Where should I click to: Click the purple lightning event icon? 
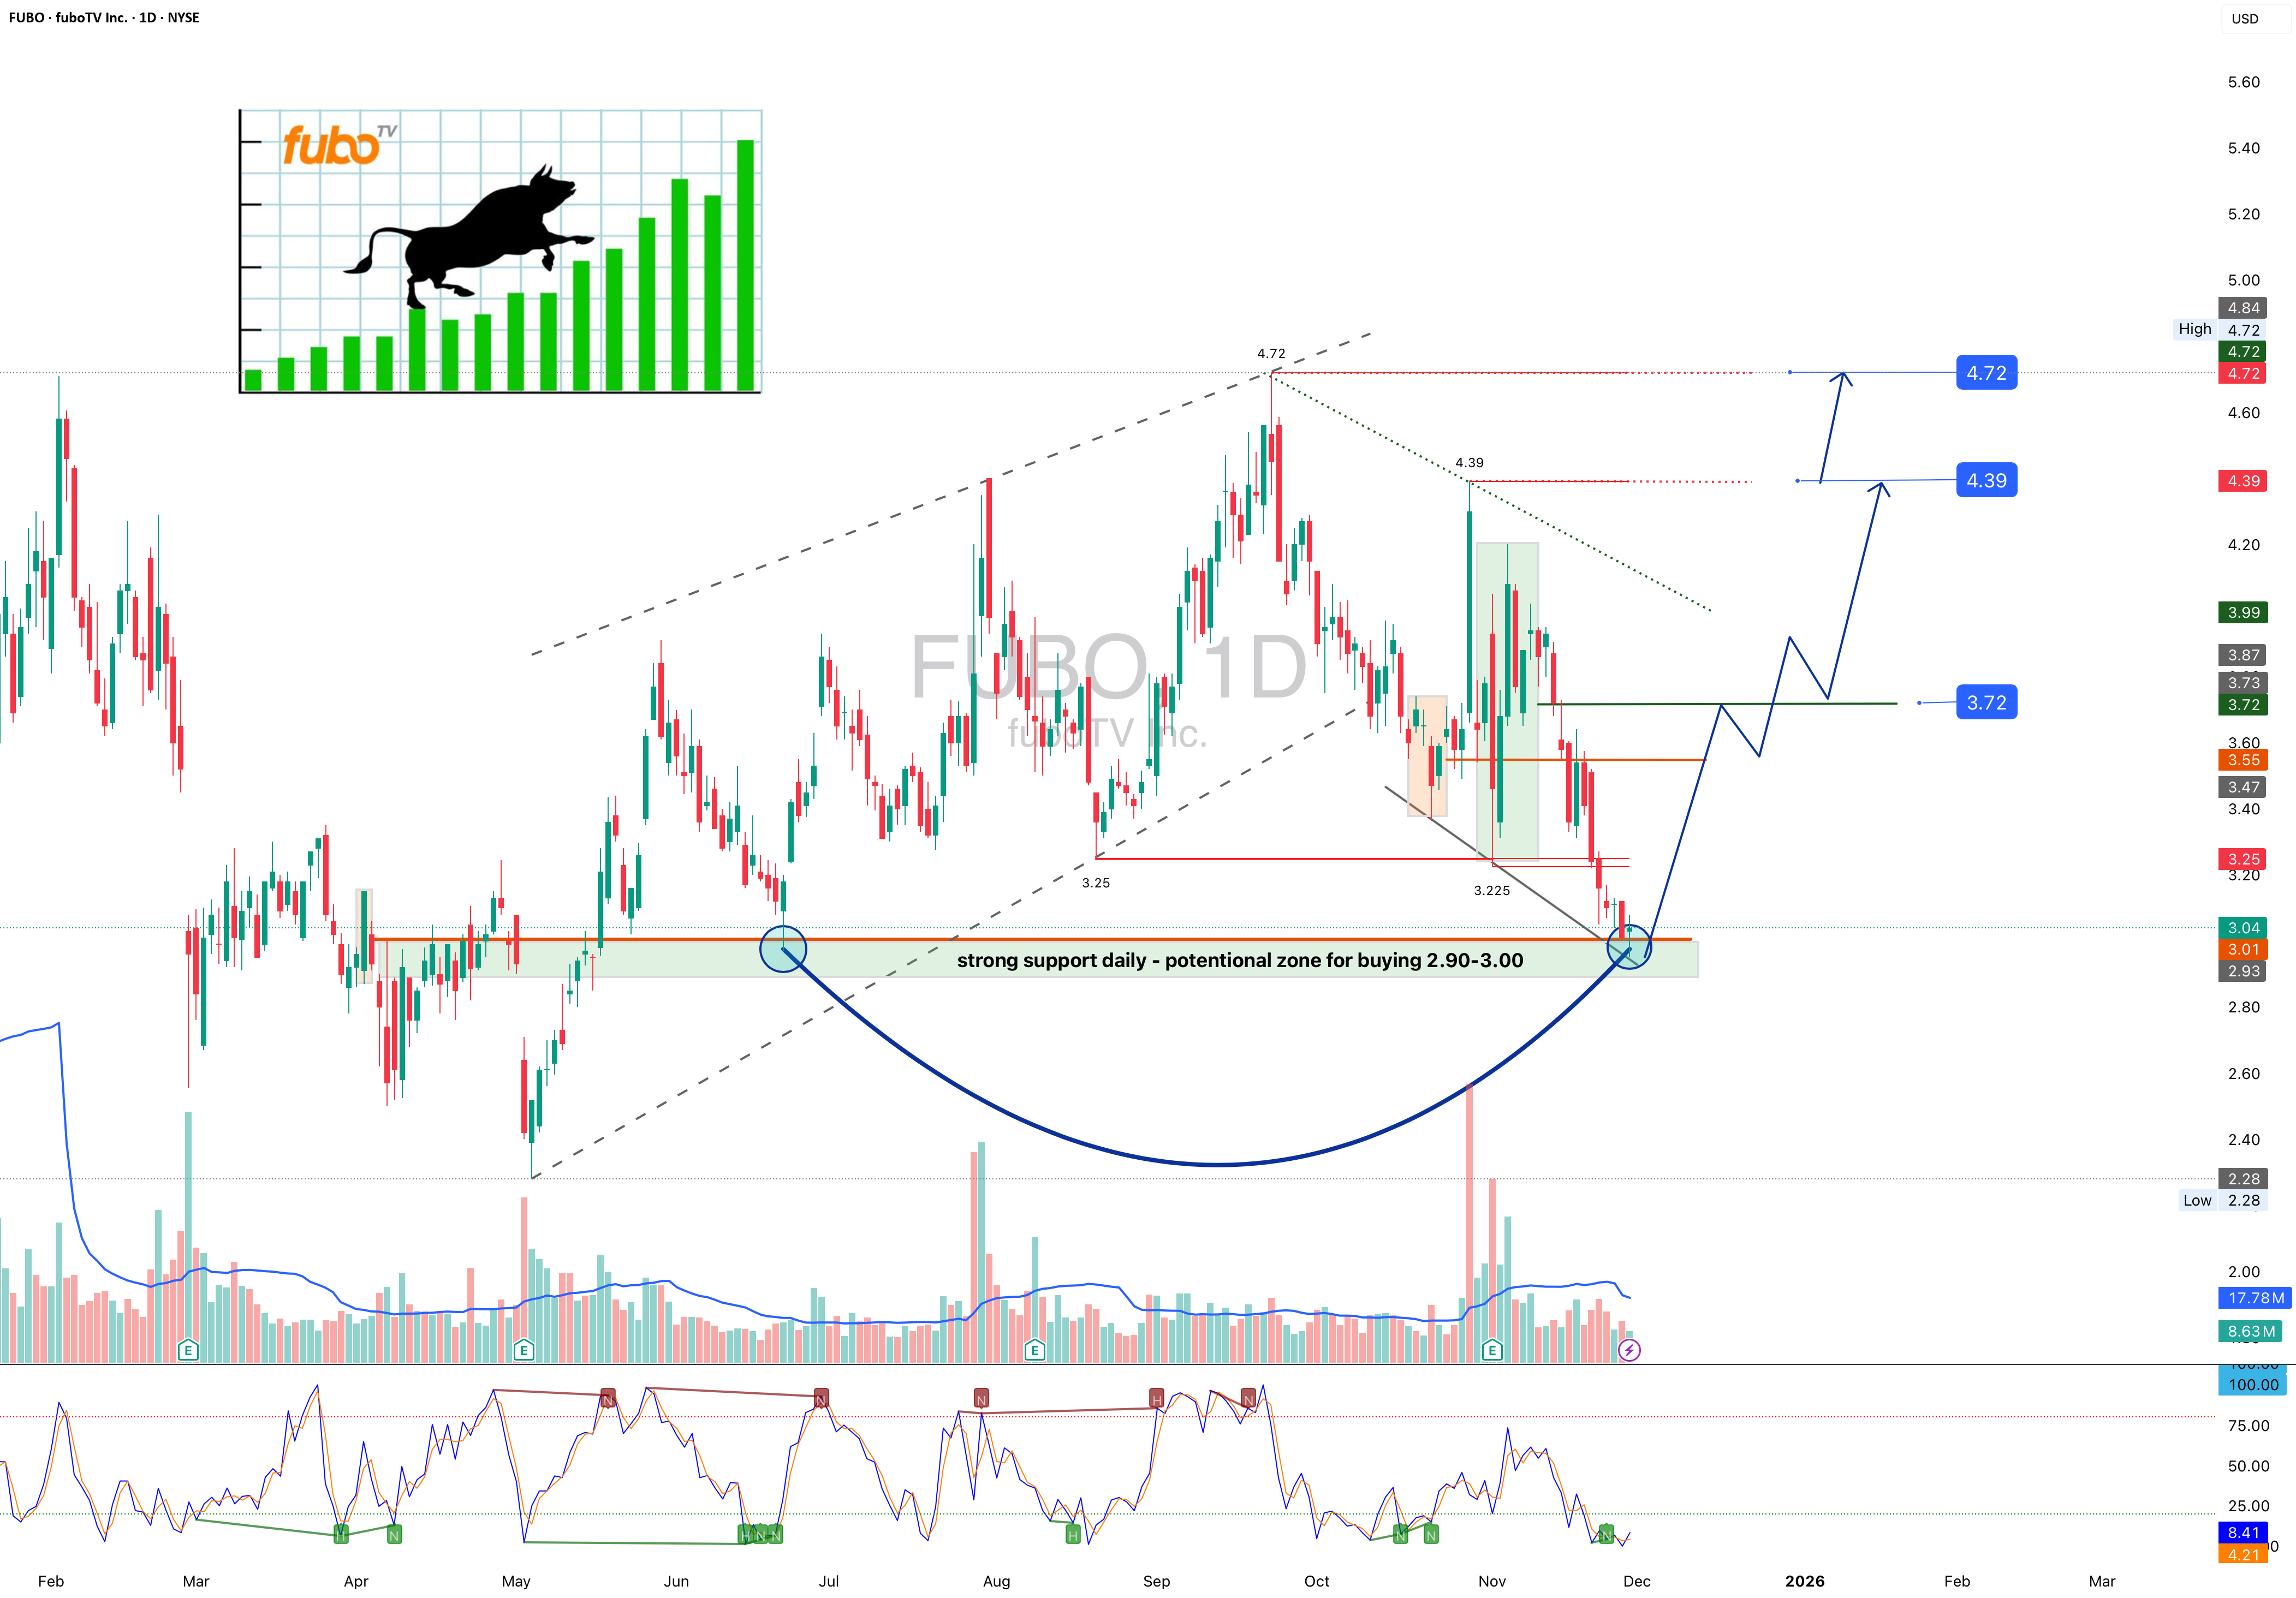tap(1629, 1350)
